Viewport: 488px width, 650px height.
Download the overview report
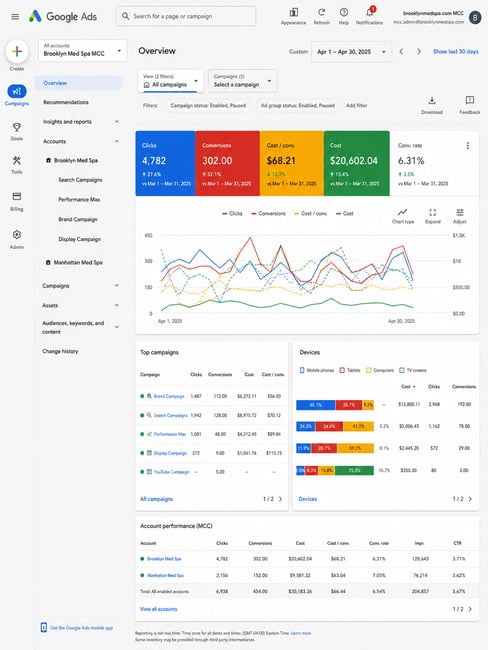pyautogui.click(x=432, y=101)
